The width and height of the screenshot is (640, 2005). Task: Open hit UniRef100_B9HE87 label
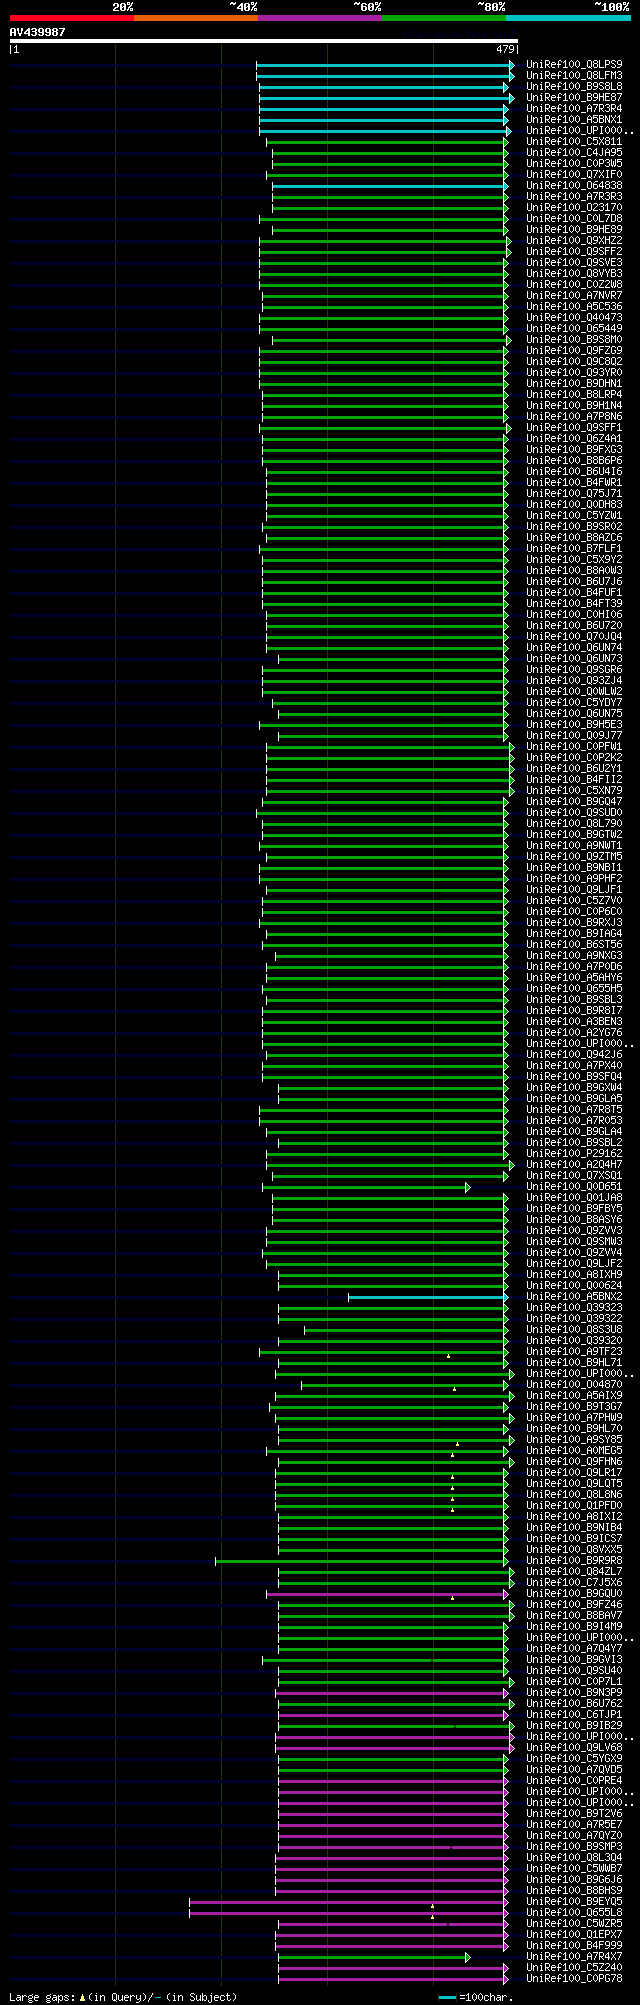click(574, 97)
